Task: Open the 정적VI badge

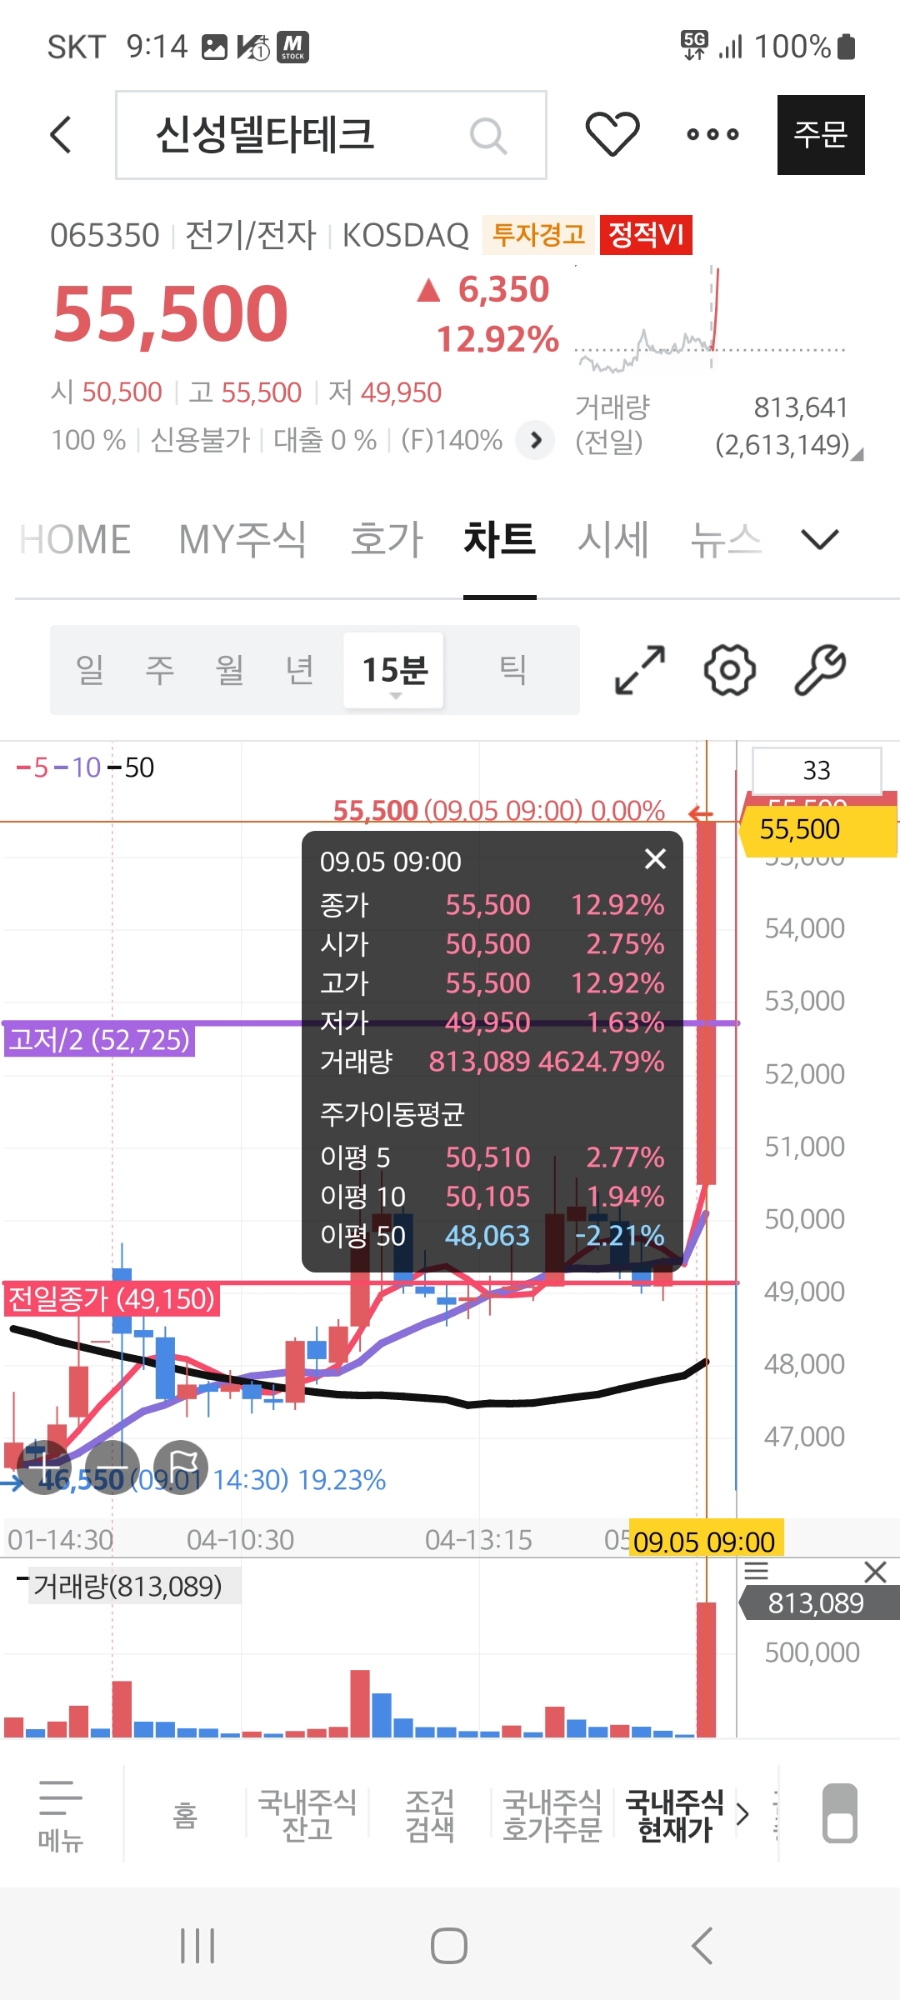Action: point(646,235)
